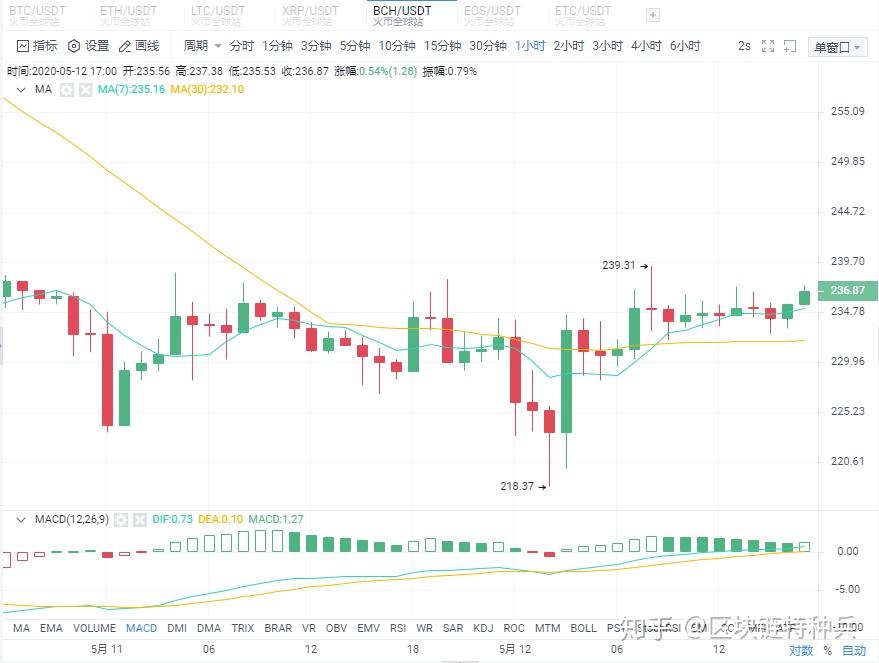Screen dimensions: 879x663
Task: Toggle the KDJ indicator
Action: coord(483,628)
